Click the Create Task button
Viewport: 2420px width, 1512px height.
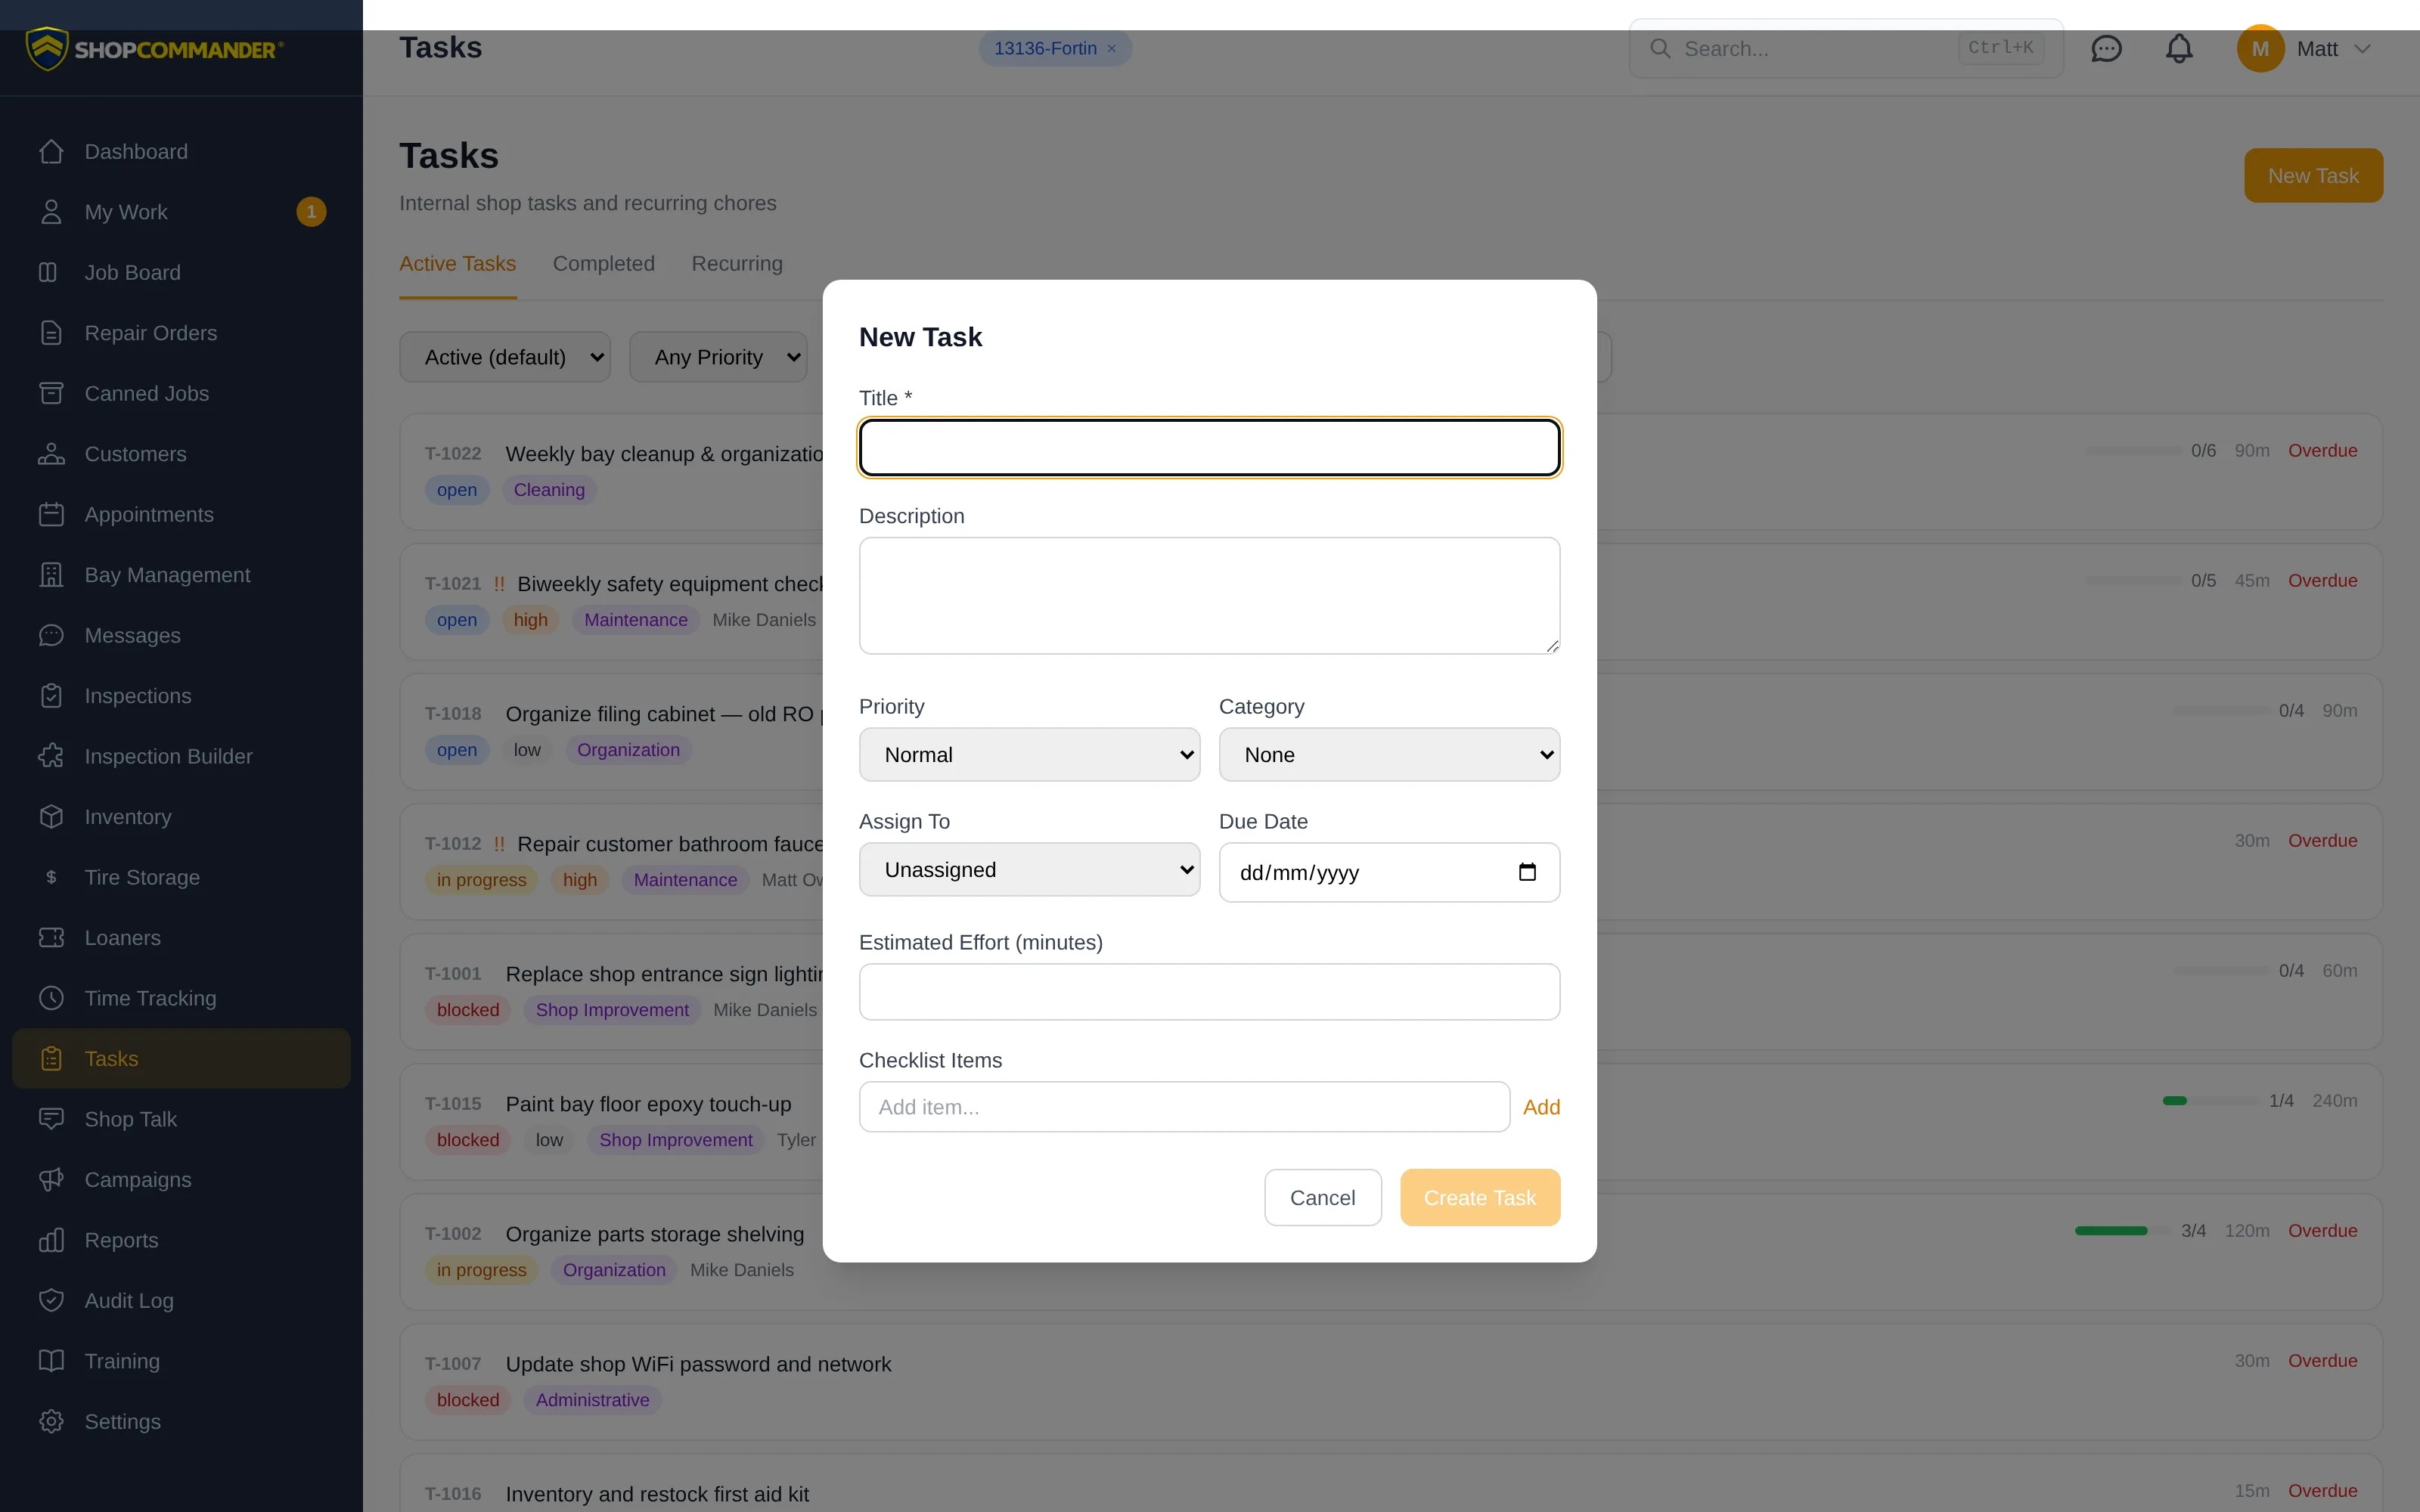[1480, 1198]
